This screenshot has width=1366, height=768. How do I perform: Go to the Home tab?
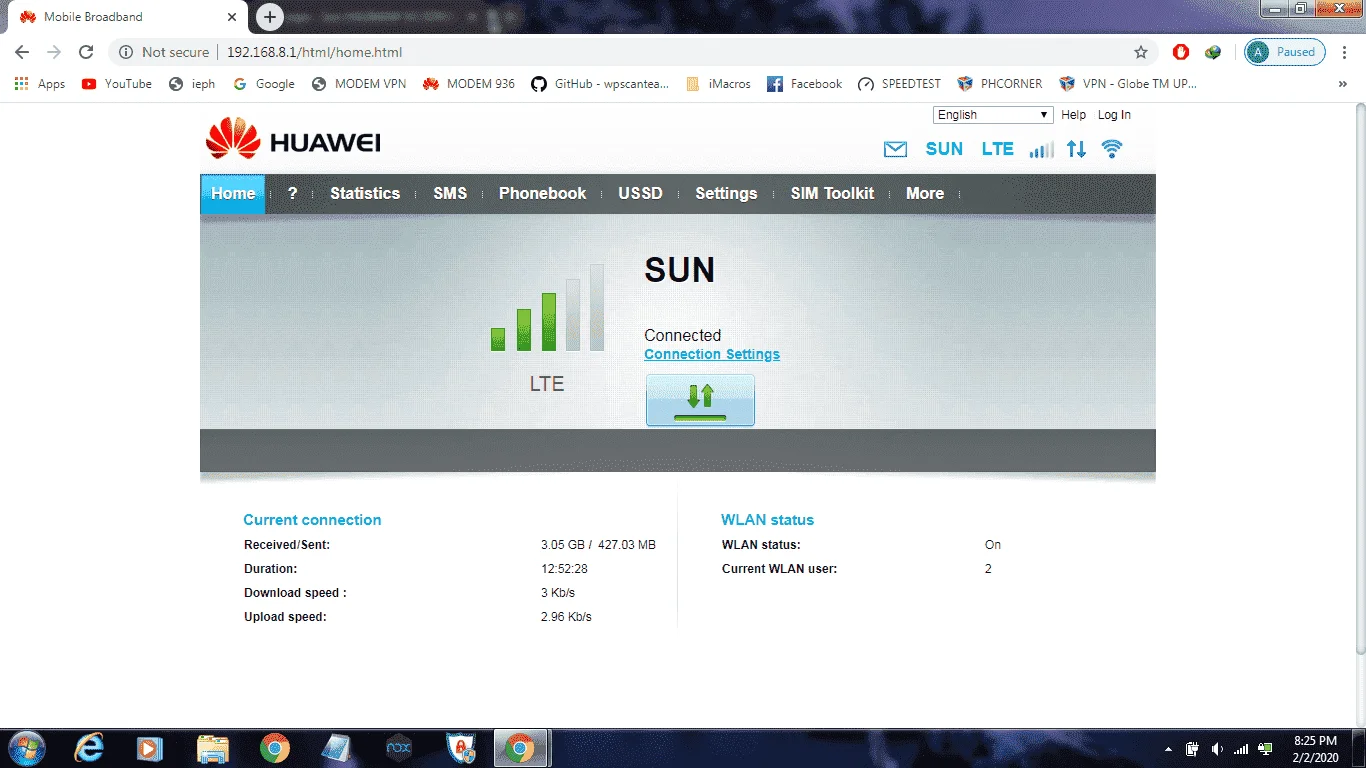click(233, 194)
